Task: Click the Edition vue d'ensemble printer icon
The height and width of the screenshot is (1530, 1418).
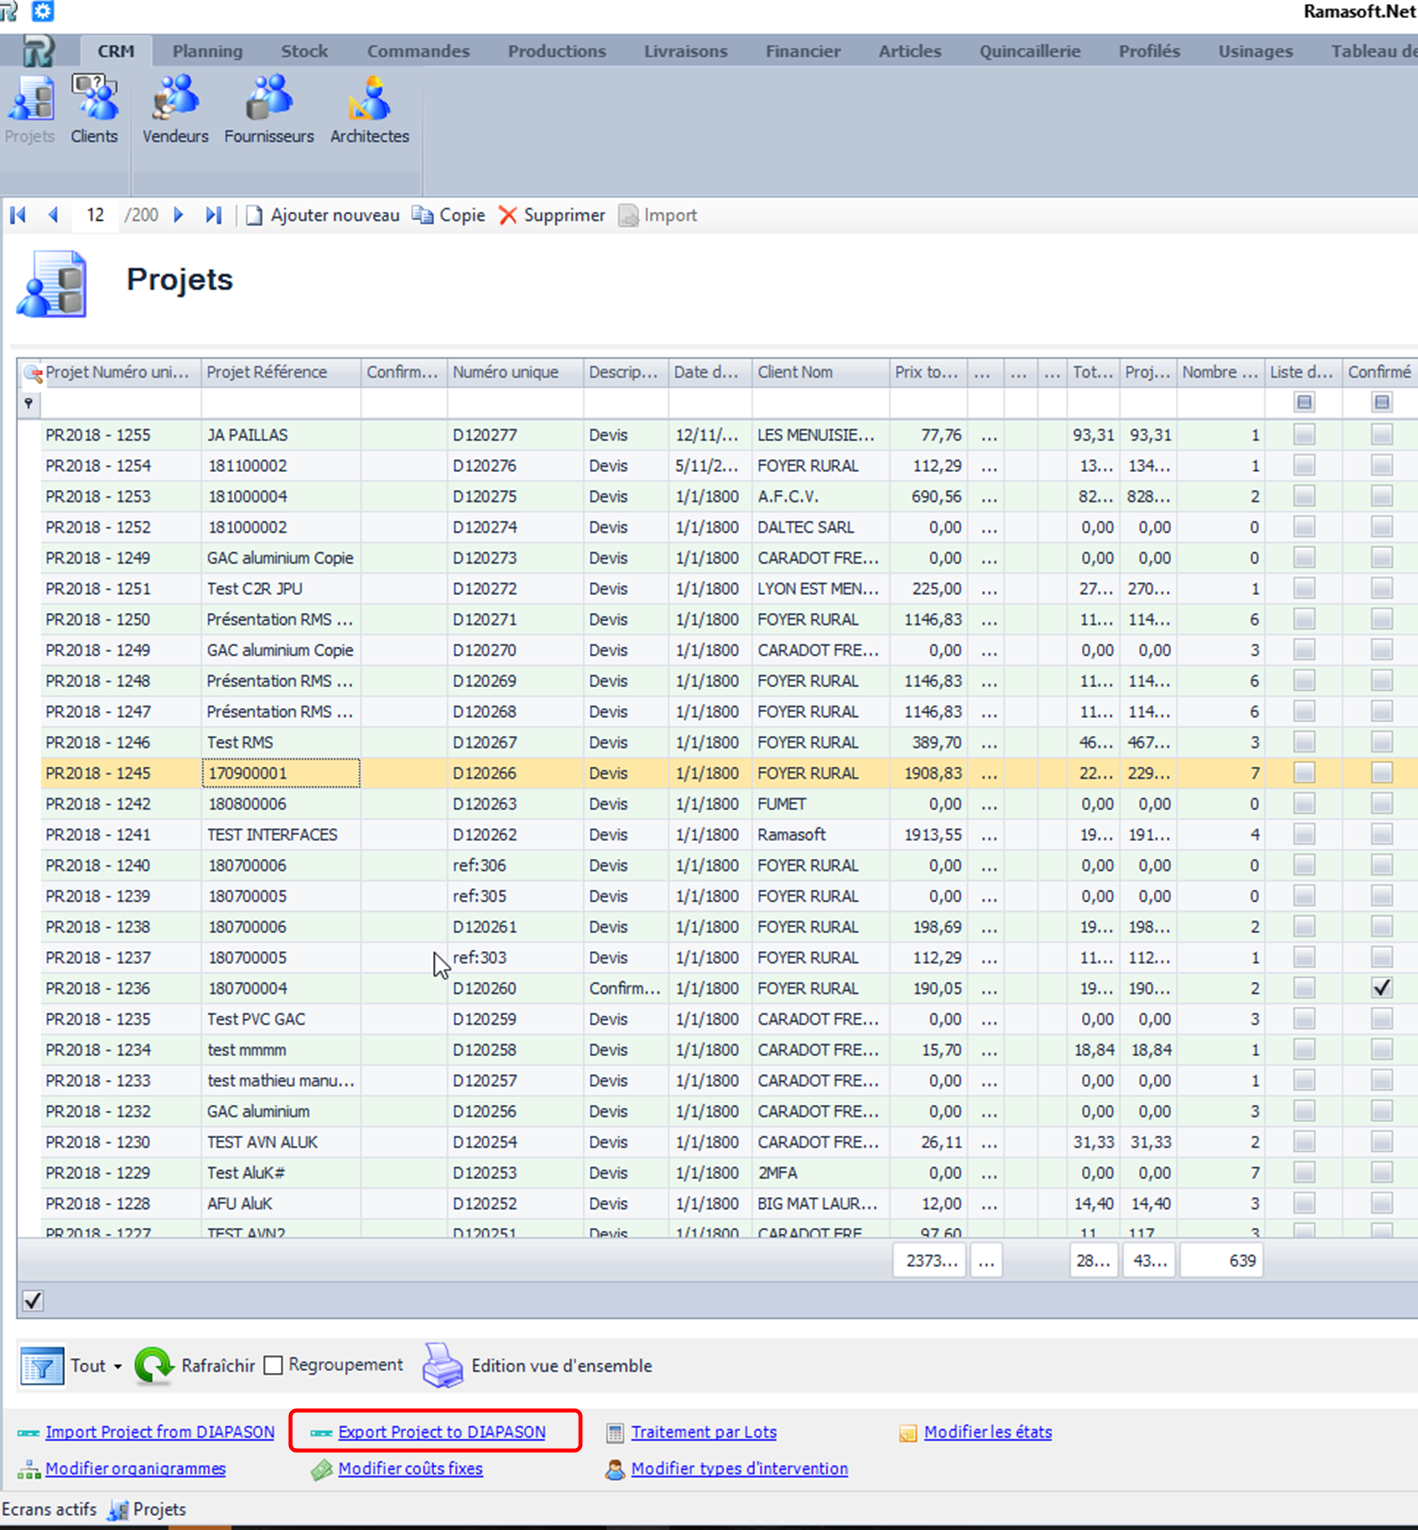Action: pos(442,1366)
